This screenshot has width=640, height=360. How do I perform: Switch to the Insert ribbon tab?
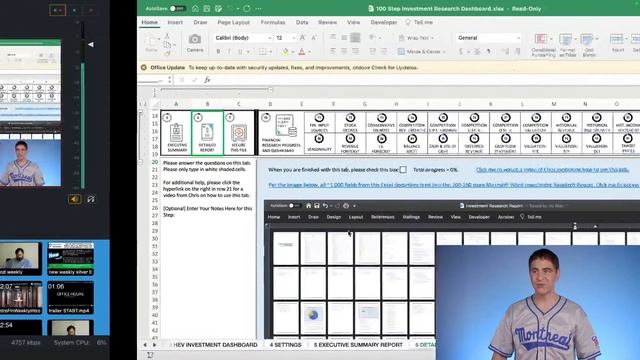(x=175, y=22)
